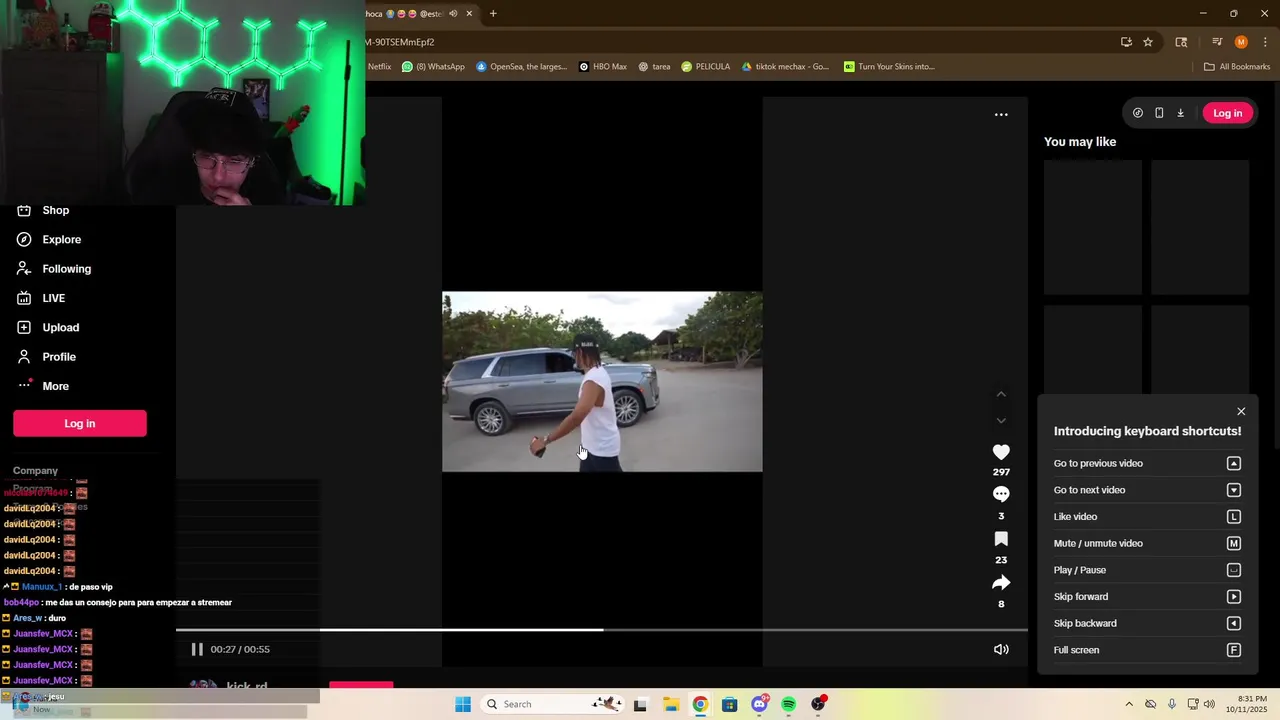Click the top-right Log in button
Viewport: 1280px width, 720px height.
click(1227, 113)
